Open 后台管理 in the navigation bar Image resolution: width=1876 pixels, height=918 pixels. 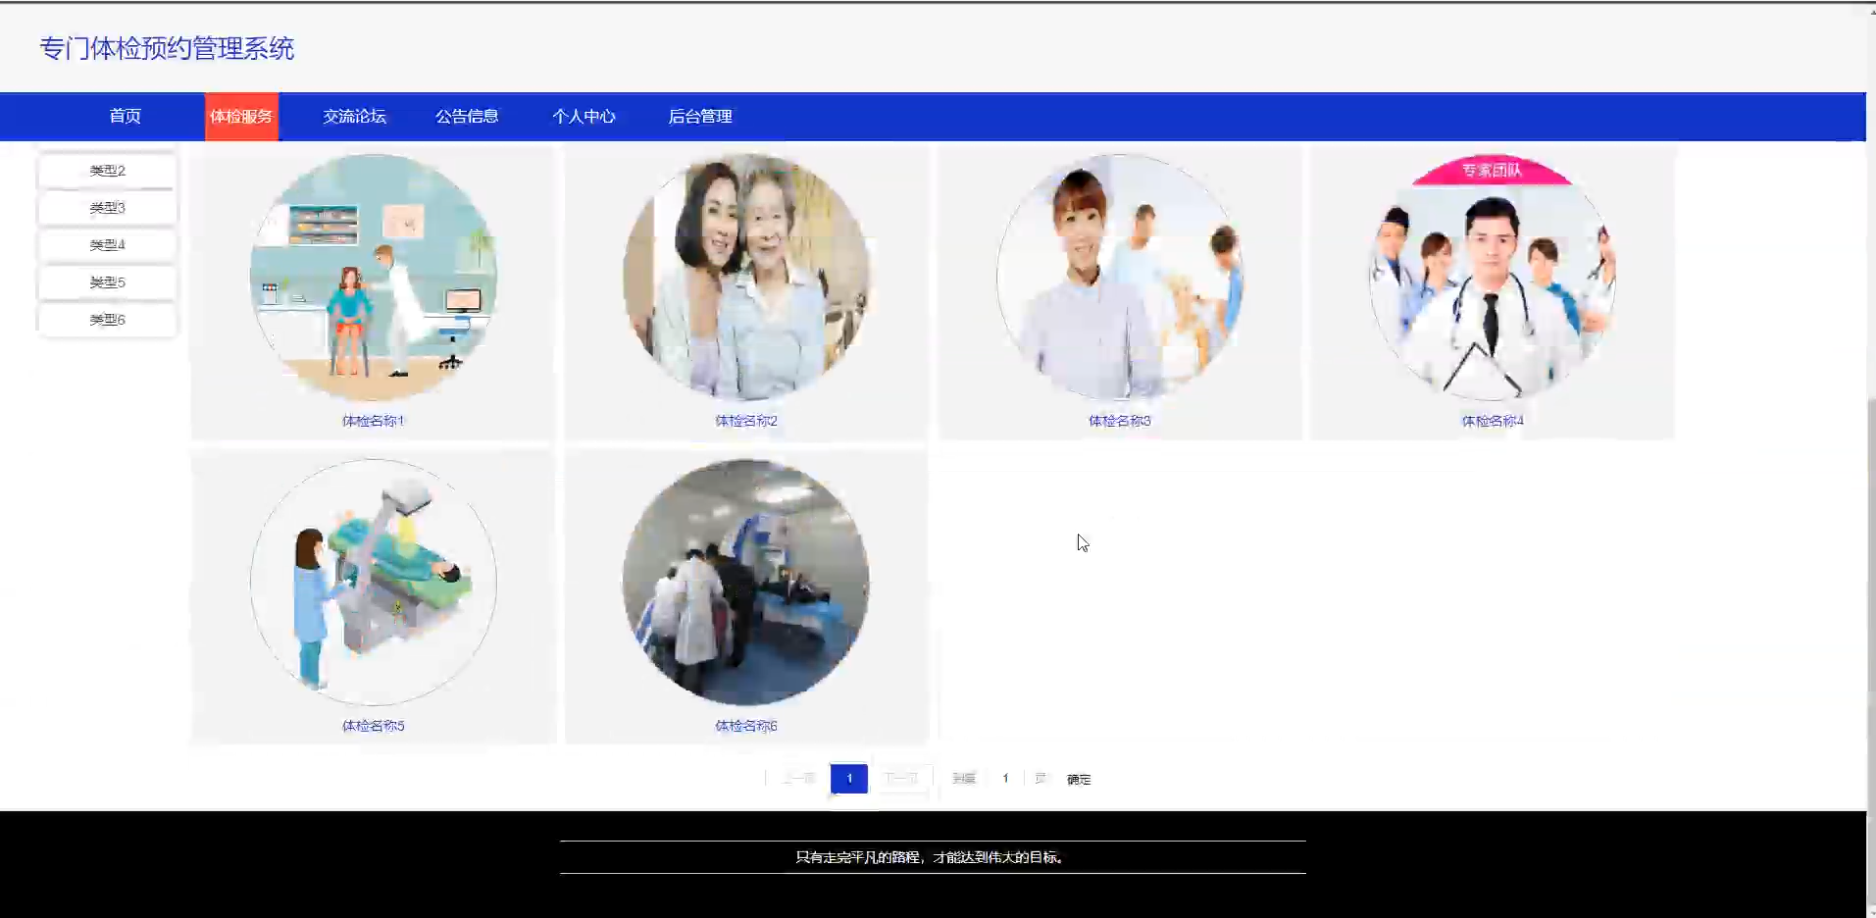(700, 116)
